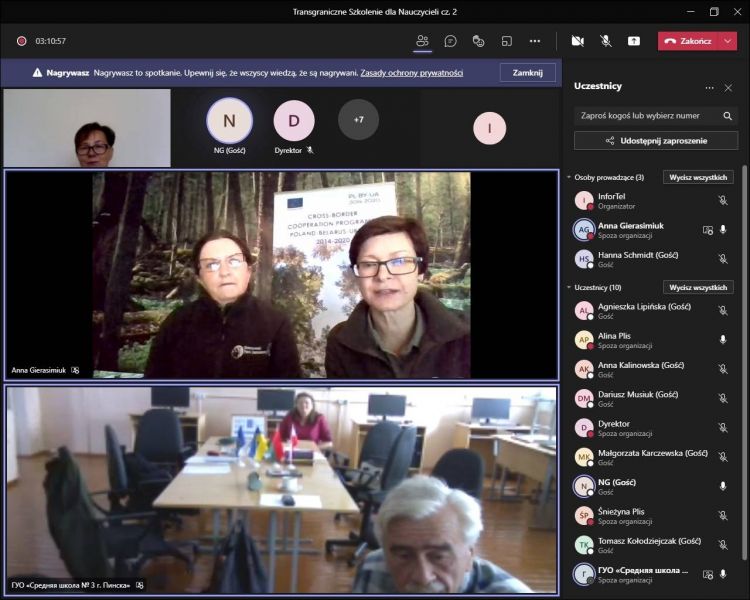Click the muted mic icon beside Hanna Schmidt
The width and height of the screenshot is (750, 600).
723,258
